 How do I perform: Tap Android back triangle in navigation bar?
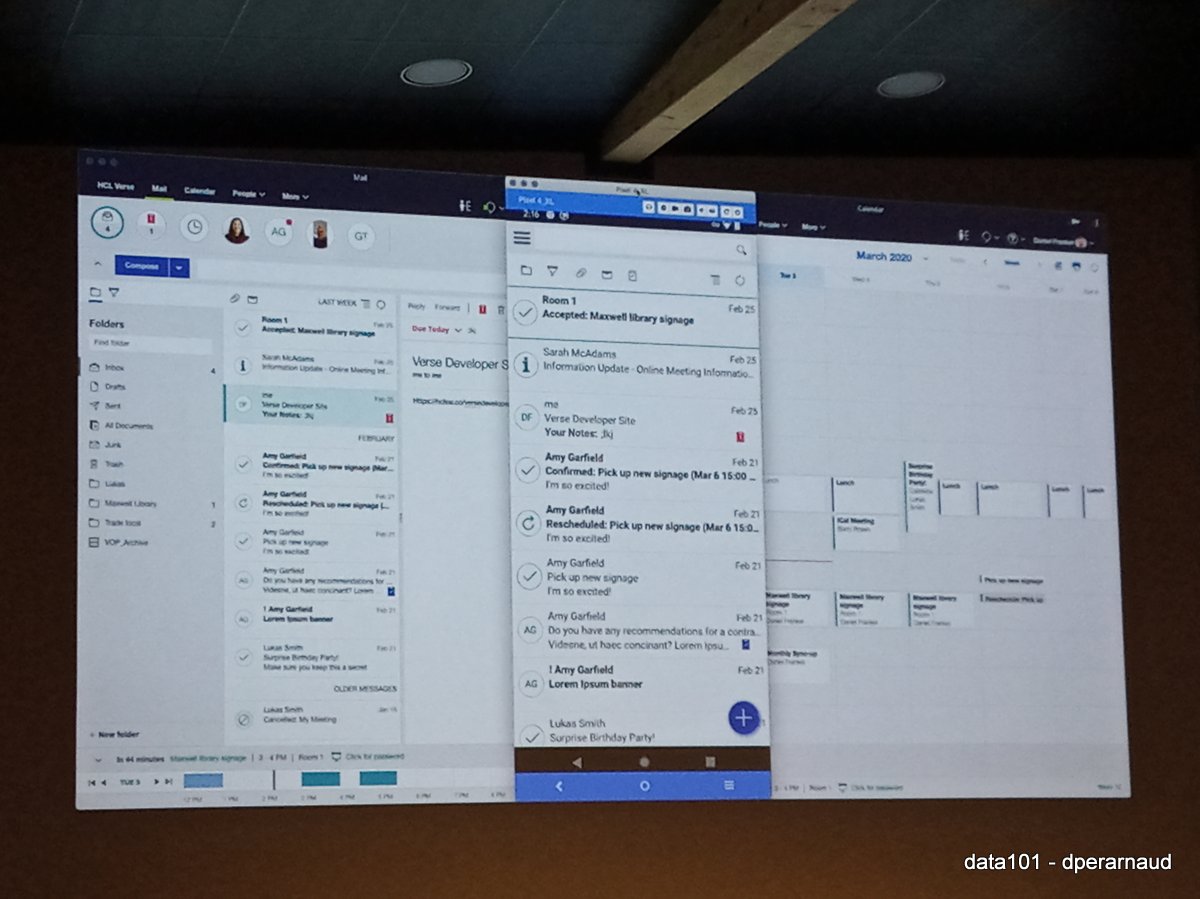tap(577, 761)
